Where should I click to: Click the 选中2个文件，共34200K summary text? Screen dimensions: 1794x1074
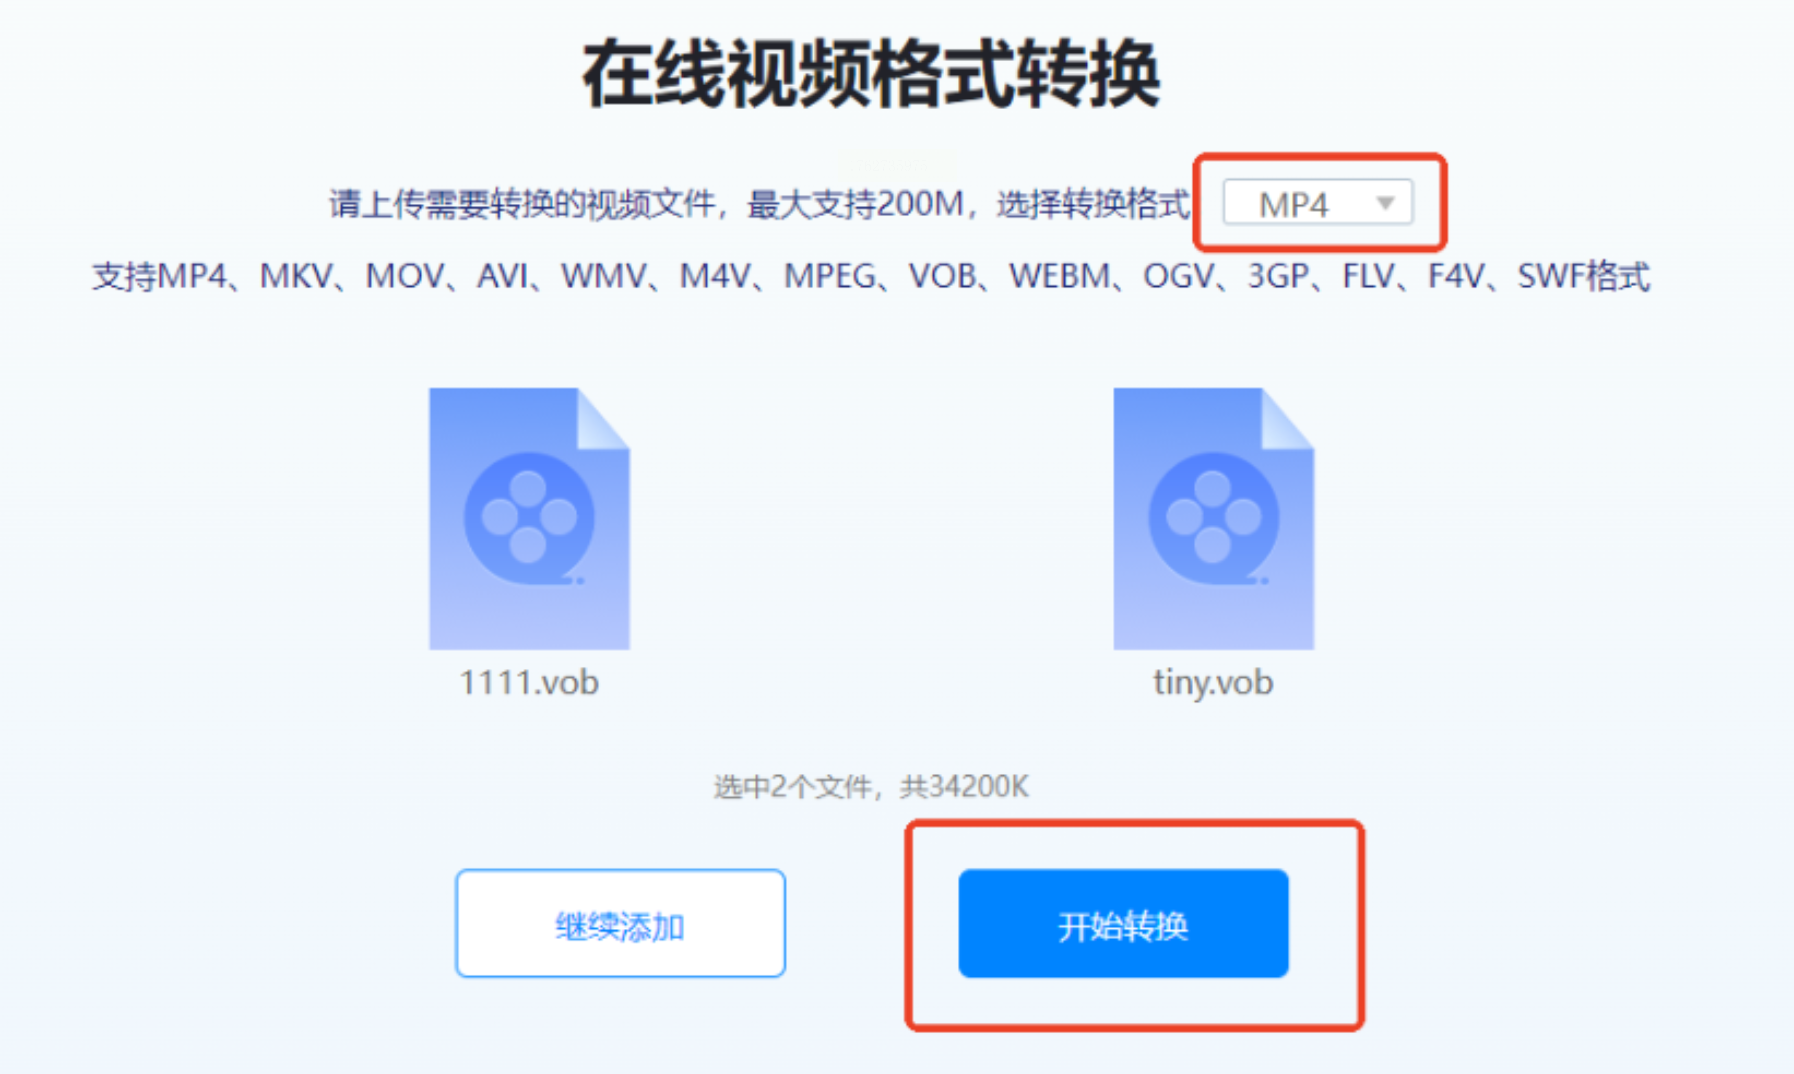tap(871, 787)
